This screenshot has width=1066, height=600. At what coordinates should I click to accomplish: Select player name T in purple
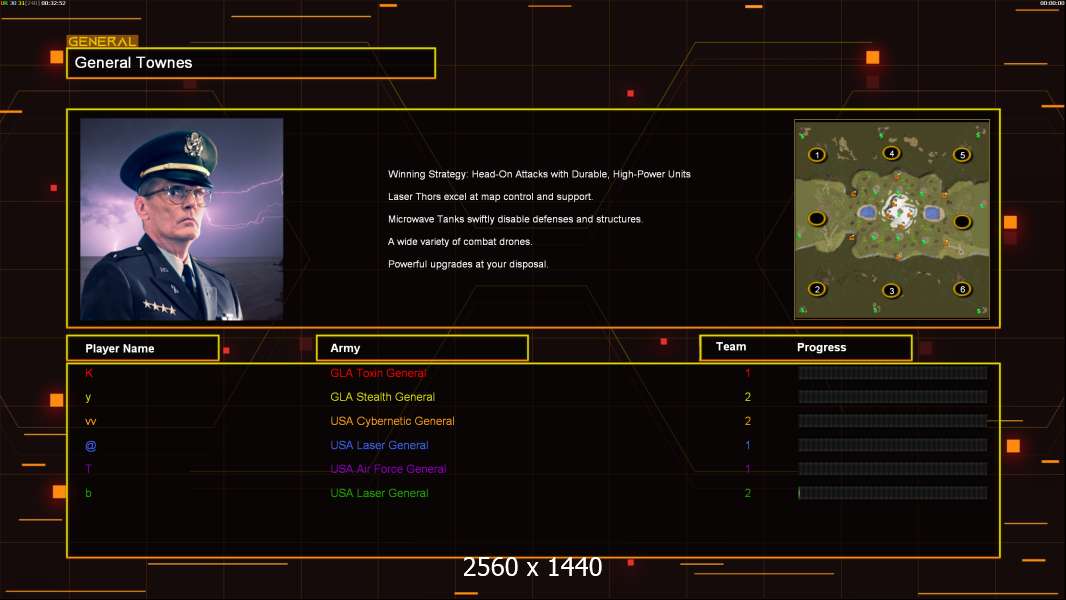pos(88,469)
